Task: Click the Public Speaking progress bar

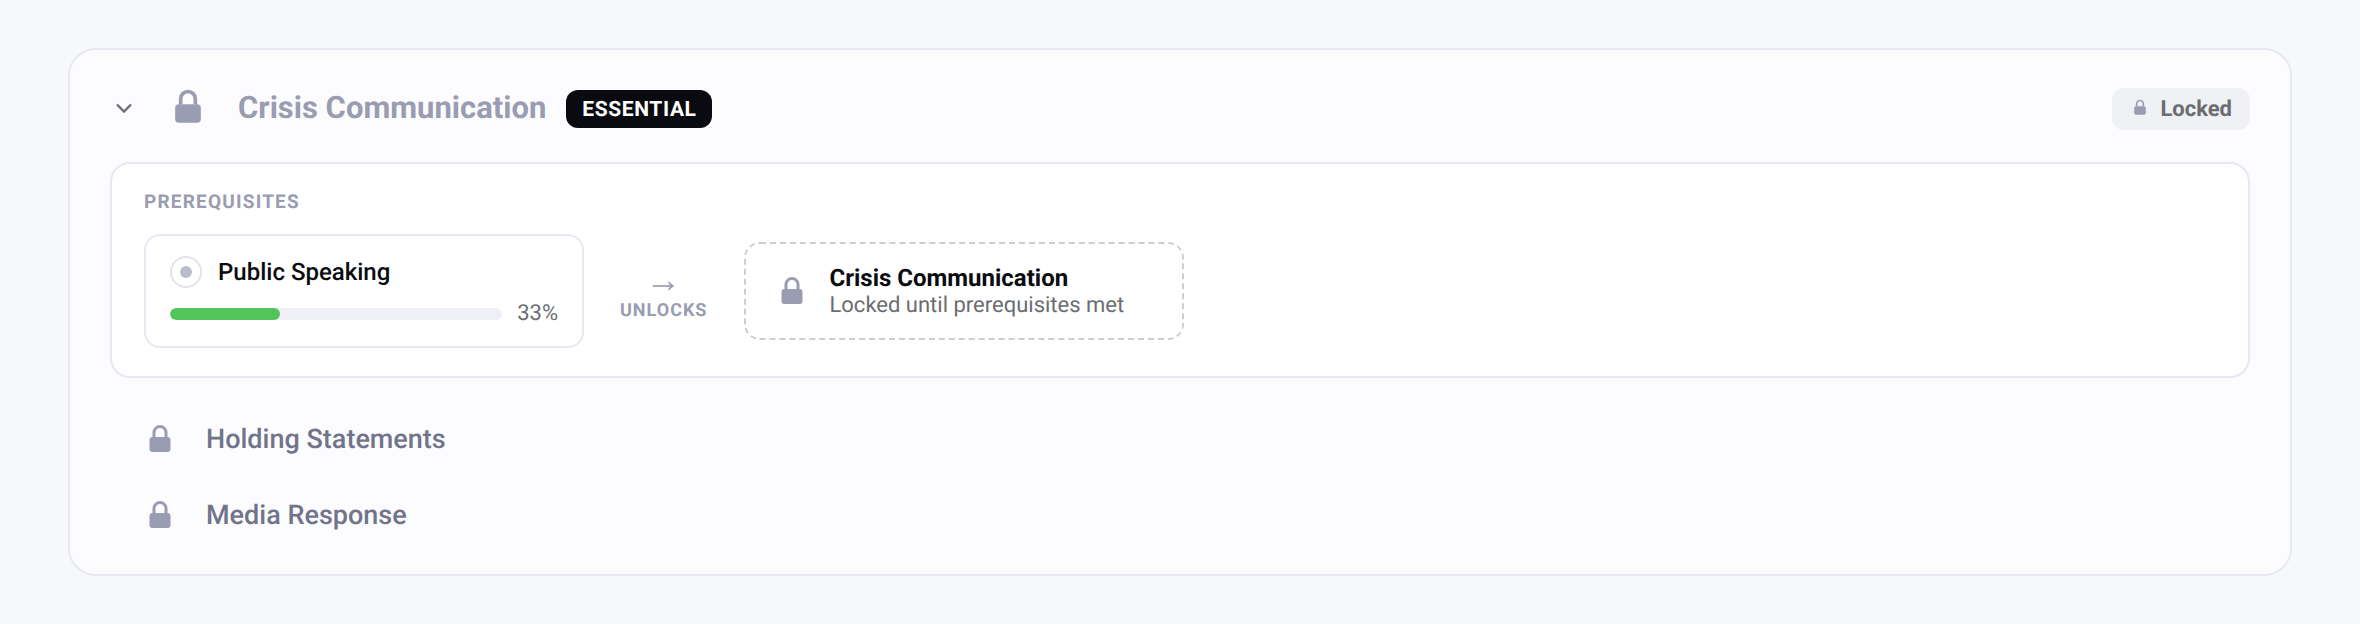Action: (336, 314)
